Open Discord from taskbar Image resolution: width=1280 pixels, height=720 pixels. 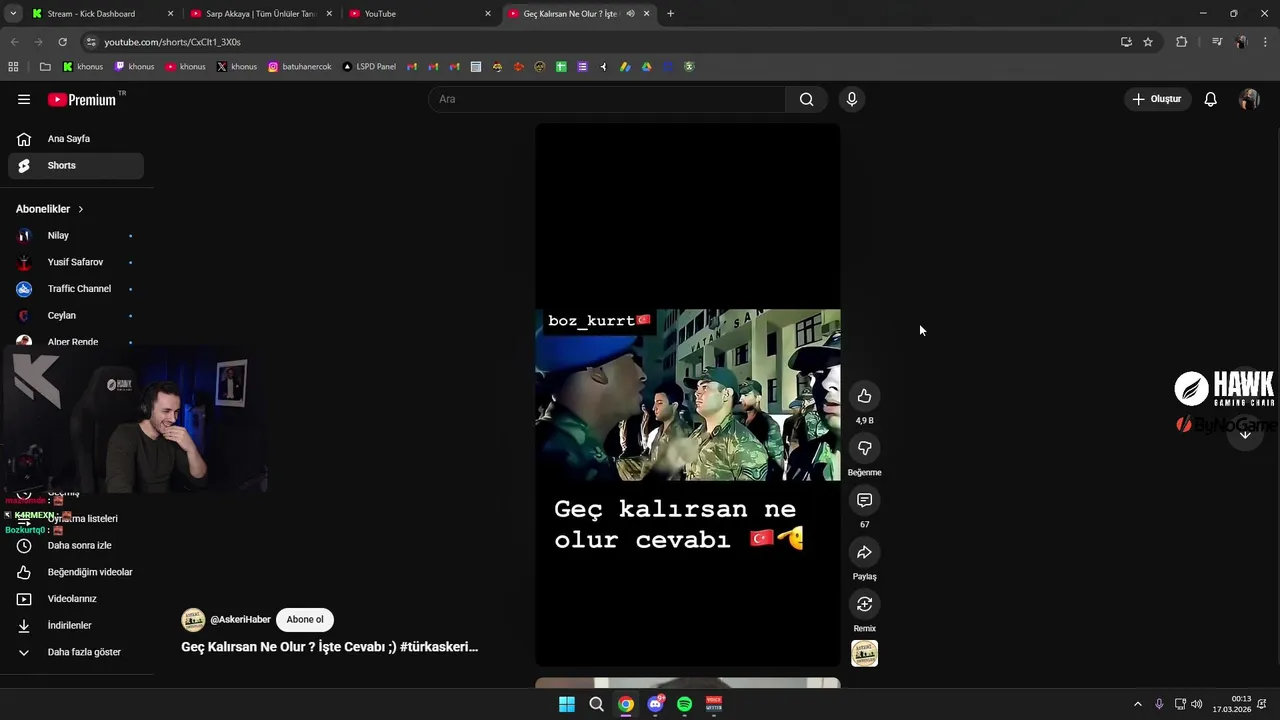pos(655,704)
